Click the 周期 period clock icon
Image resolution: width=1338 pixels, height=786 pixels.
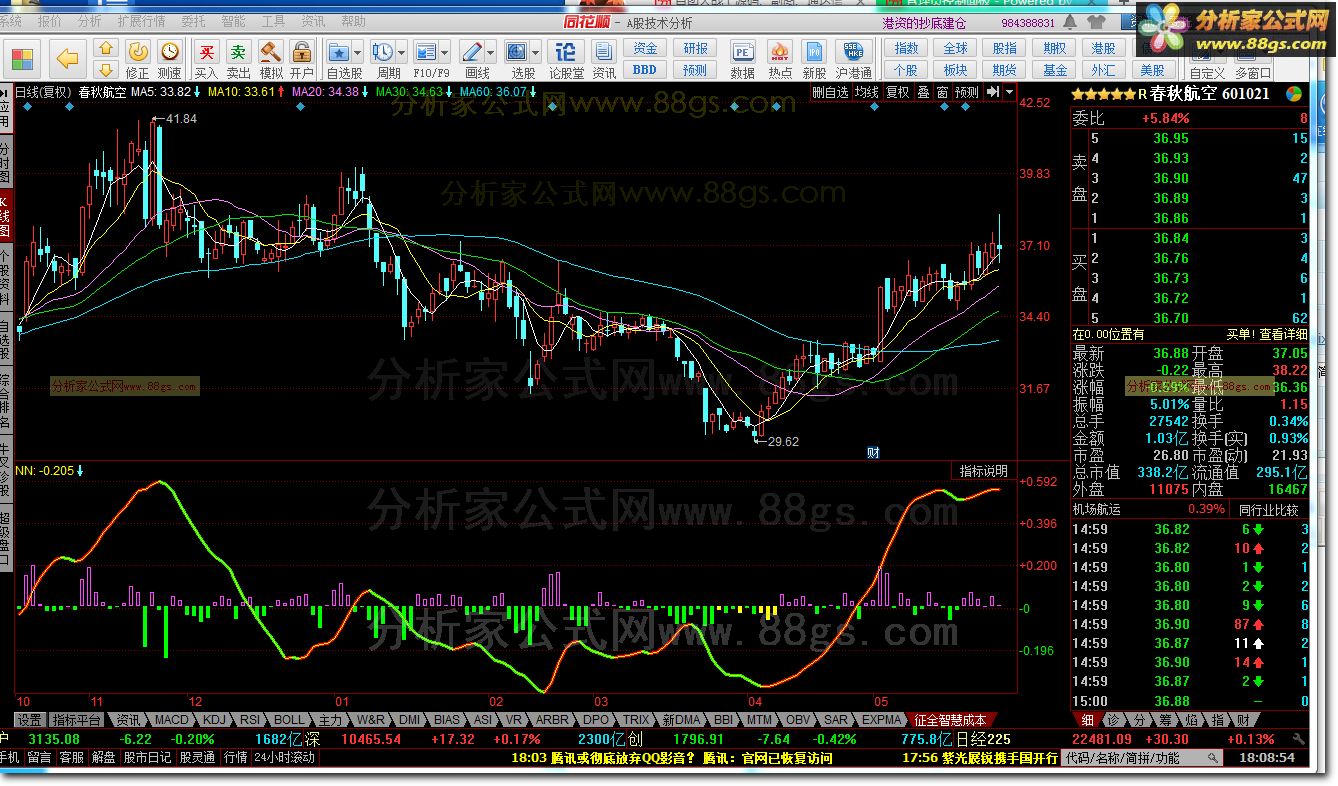point(382,51)
